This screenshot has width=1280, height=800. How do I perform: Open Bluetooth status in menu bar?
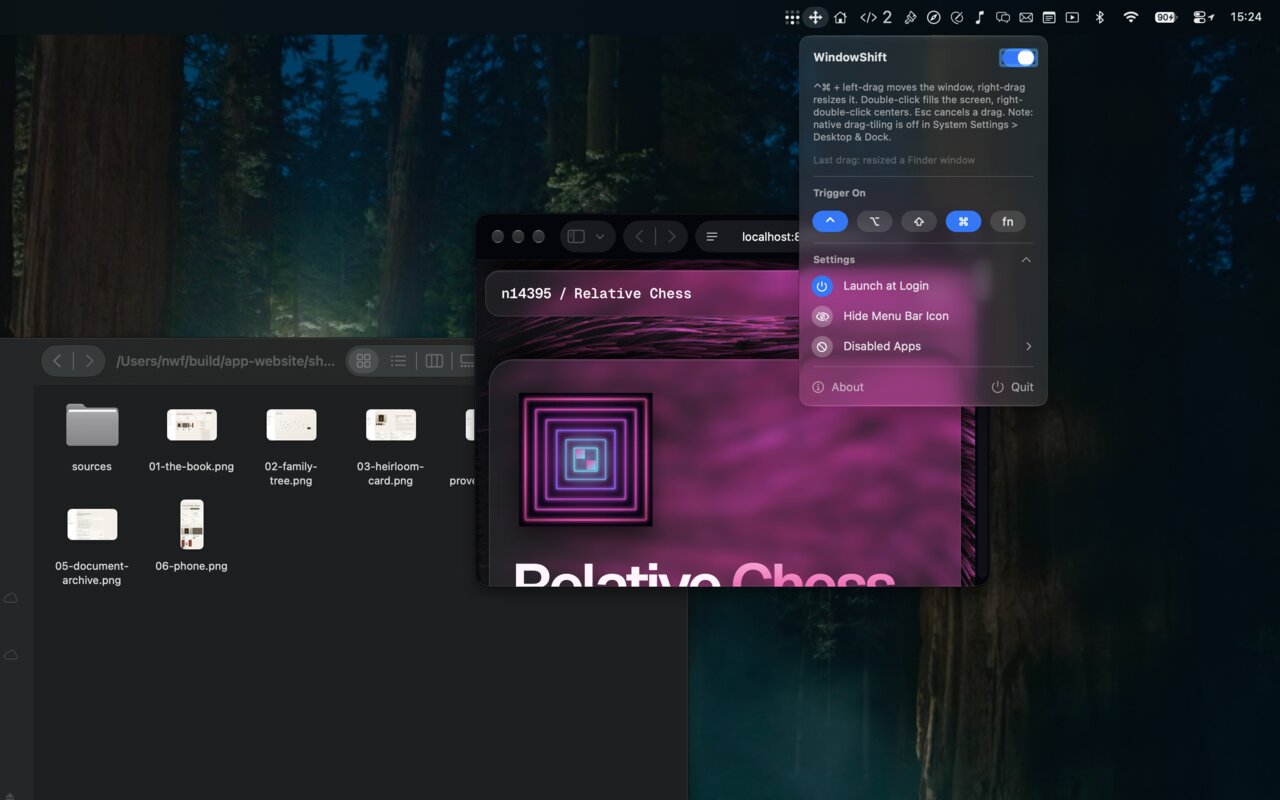coord(1099,17)
